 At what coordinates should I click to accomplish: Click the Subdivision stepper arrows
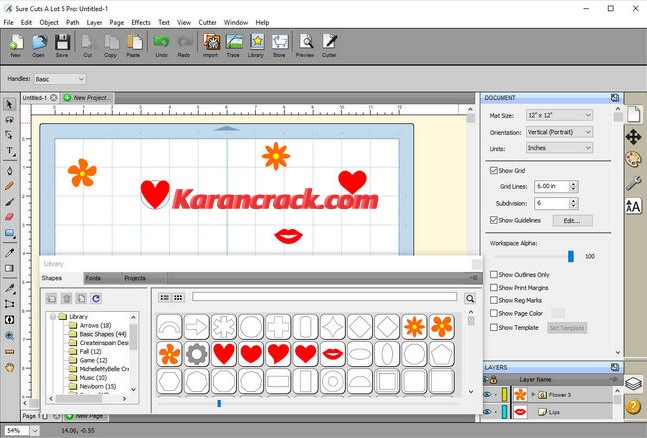coord(573,203)
